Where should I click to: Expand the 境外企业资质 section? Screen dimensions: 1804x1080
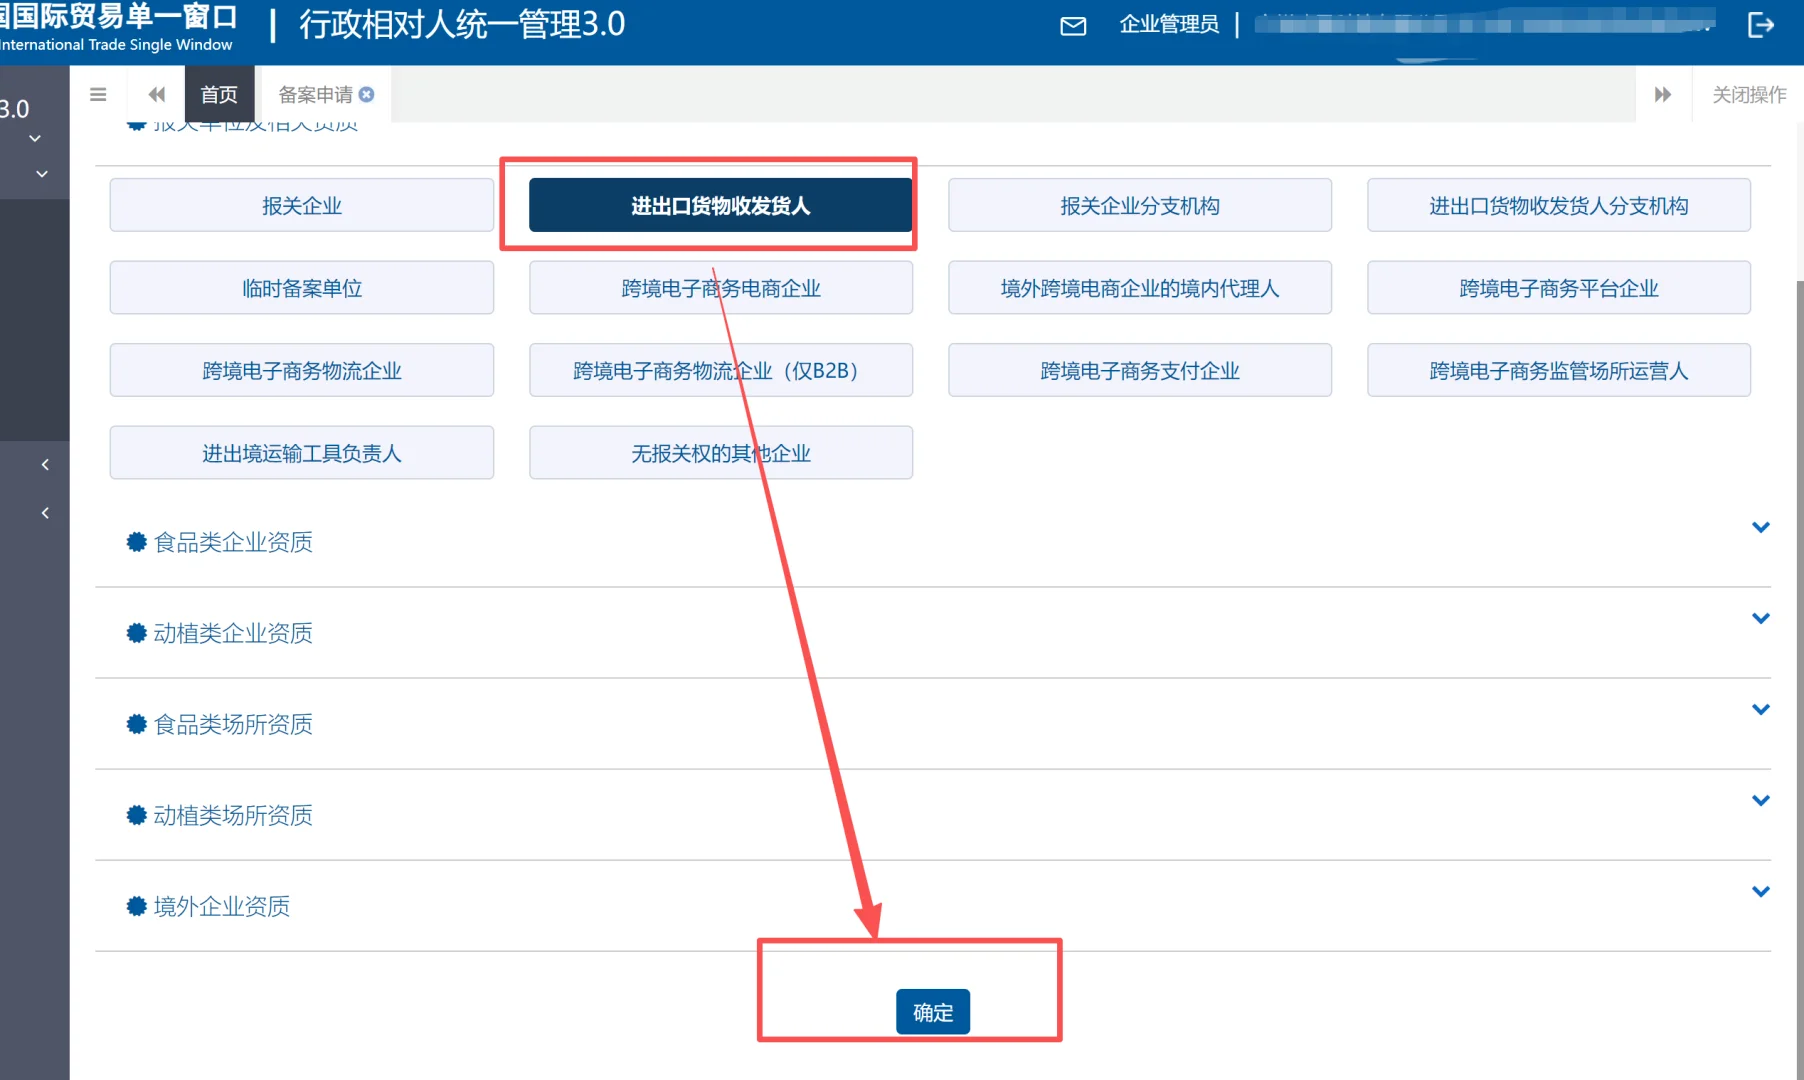coord(1759,891)
